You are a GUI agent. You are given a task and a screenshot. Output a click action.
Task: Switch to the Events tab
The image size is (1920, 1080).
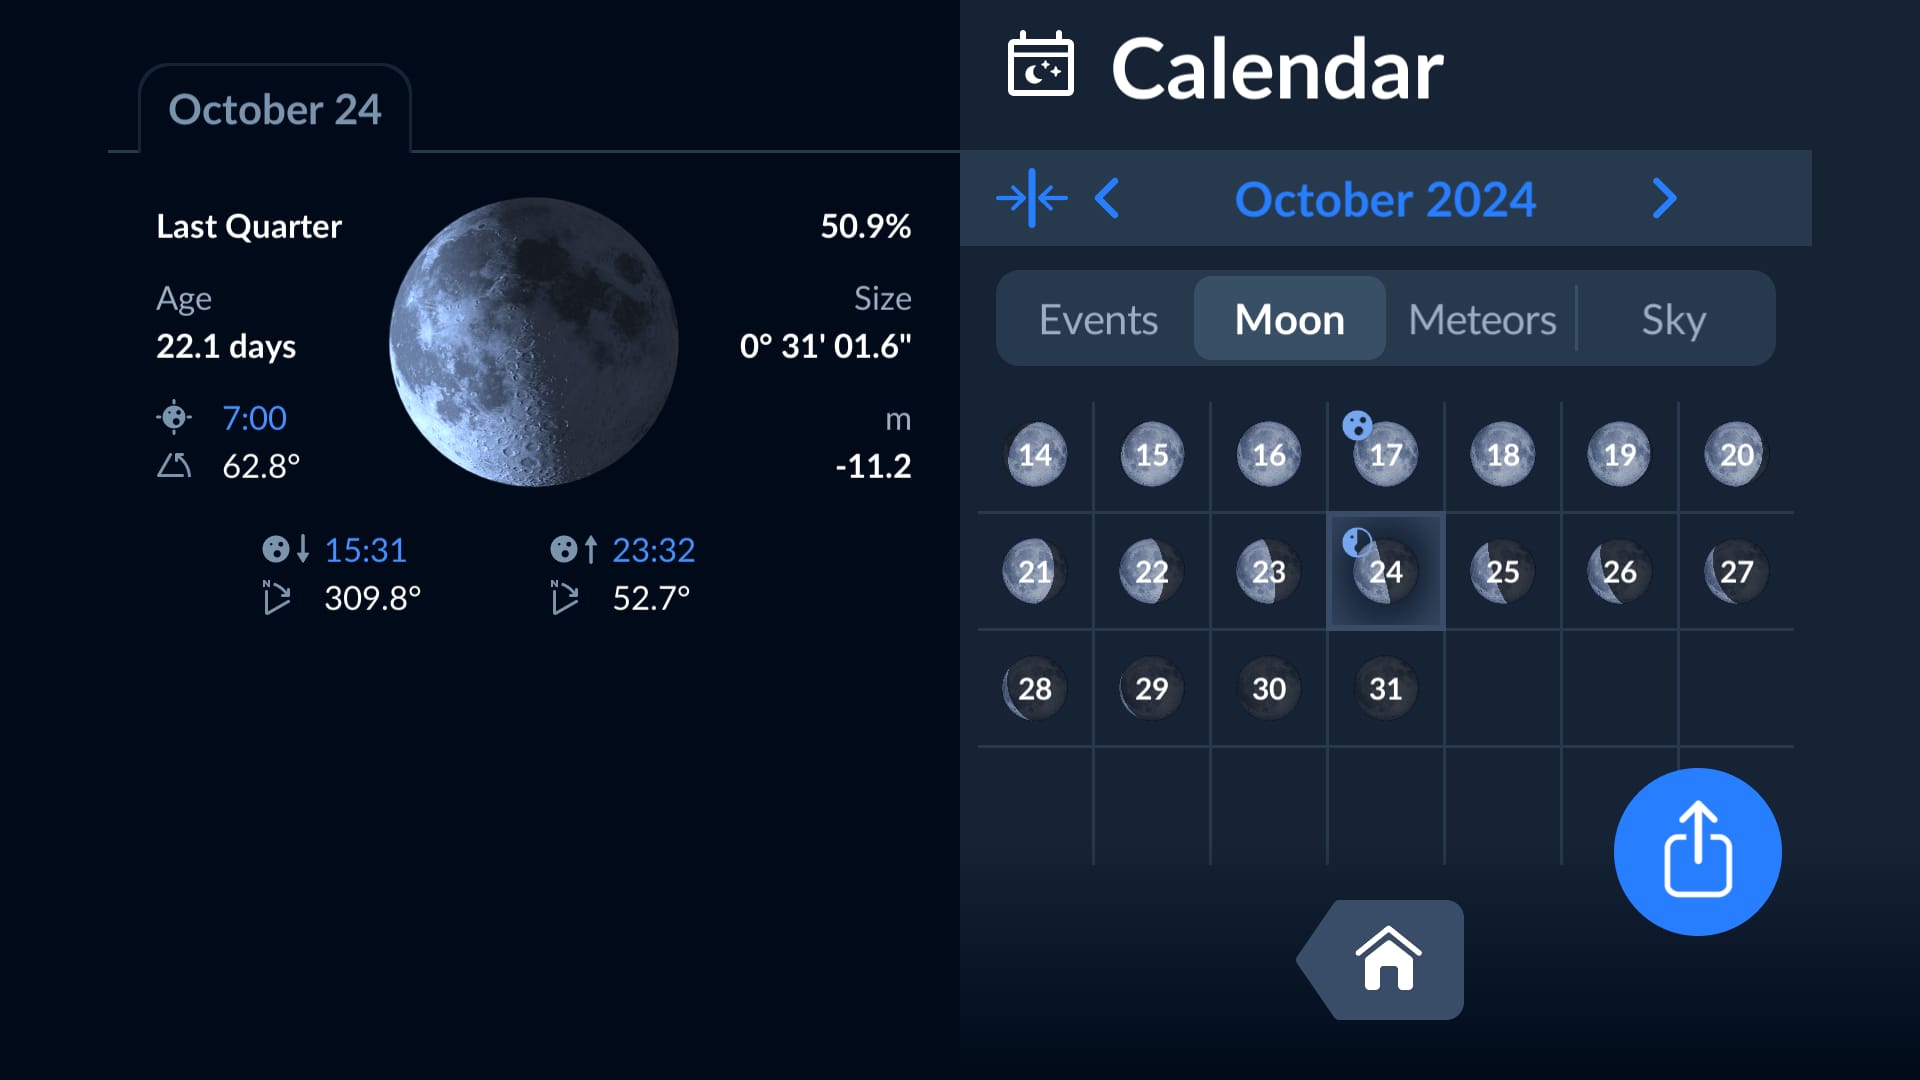pos(1098,318)
